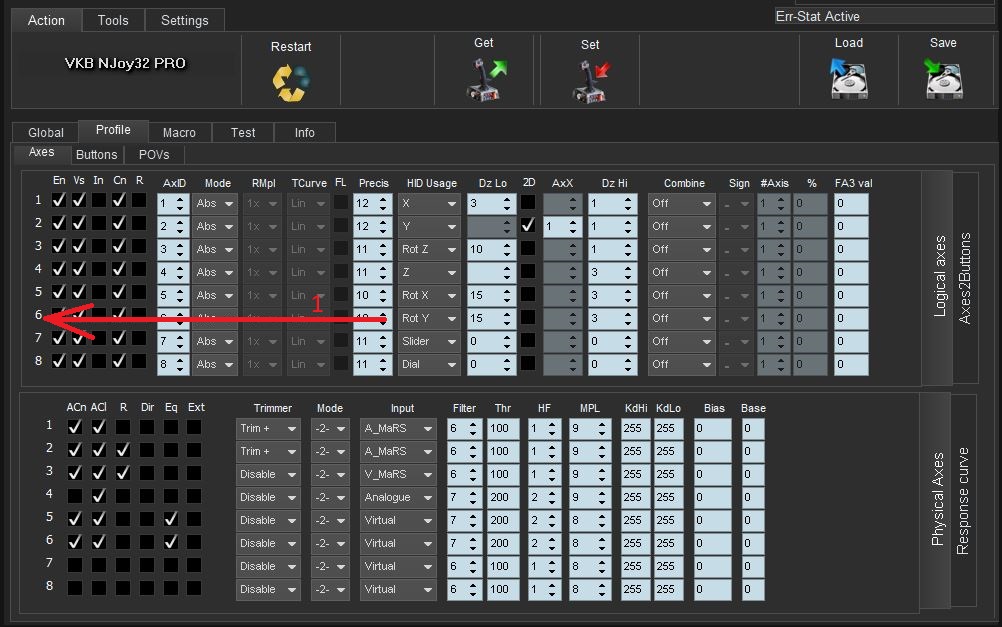Click the Bias field for physical axis 1

point(713,428)
